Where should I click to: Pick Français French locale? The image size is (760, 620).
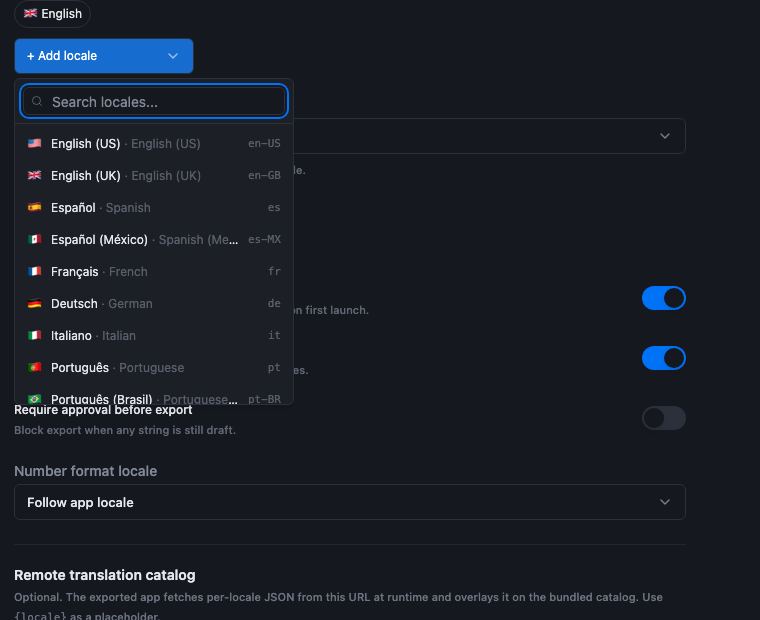(154, 271)
